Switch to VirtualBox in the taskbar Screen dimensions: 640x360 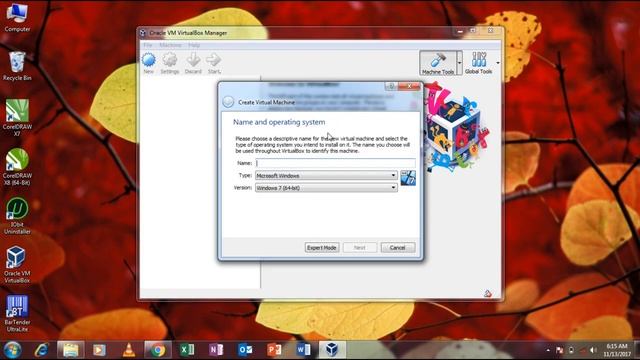pyautogui.click(x=332, y=350)
